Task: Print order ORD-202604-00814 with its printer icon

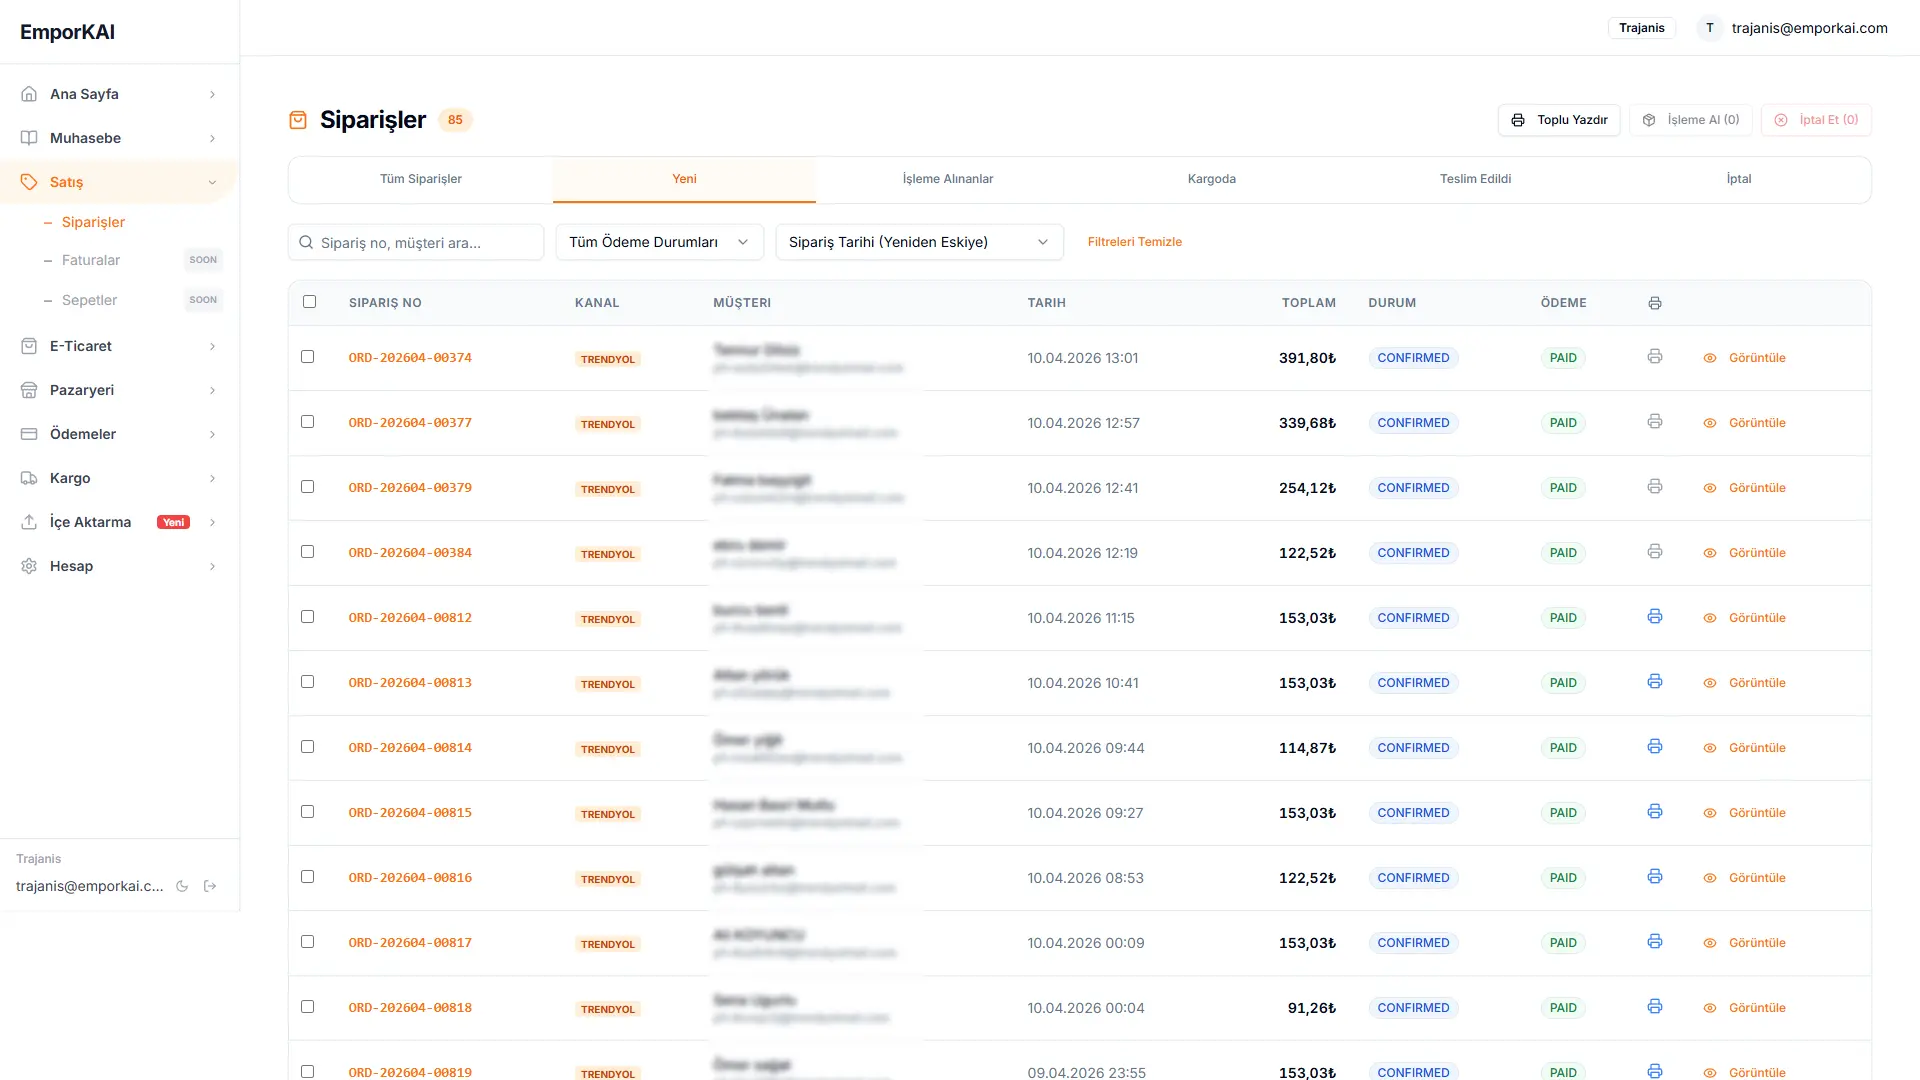Action: point(1655,747)
